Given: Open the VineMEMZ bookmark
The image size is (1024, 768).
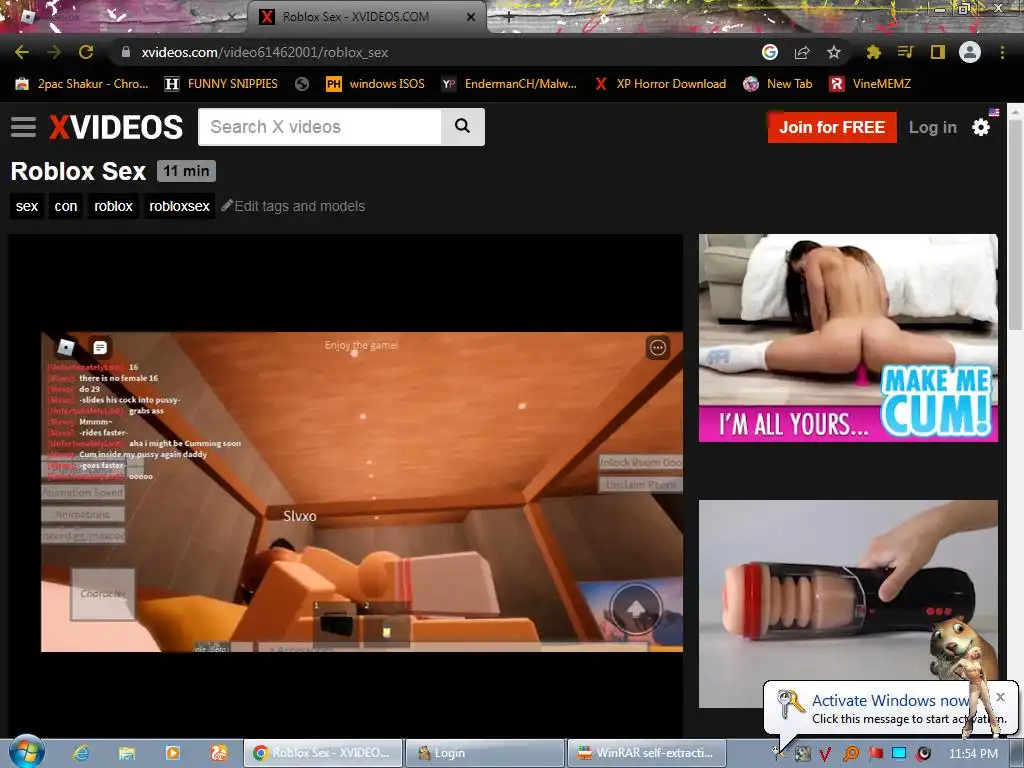Looking at the screenshot, I should tap(870, 84).
